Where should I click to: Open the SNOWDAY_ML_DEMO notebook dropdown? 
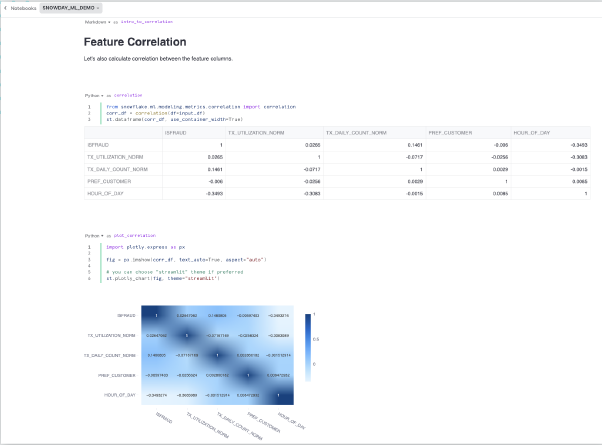coord(72,7)
